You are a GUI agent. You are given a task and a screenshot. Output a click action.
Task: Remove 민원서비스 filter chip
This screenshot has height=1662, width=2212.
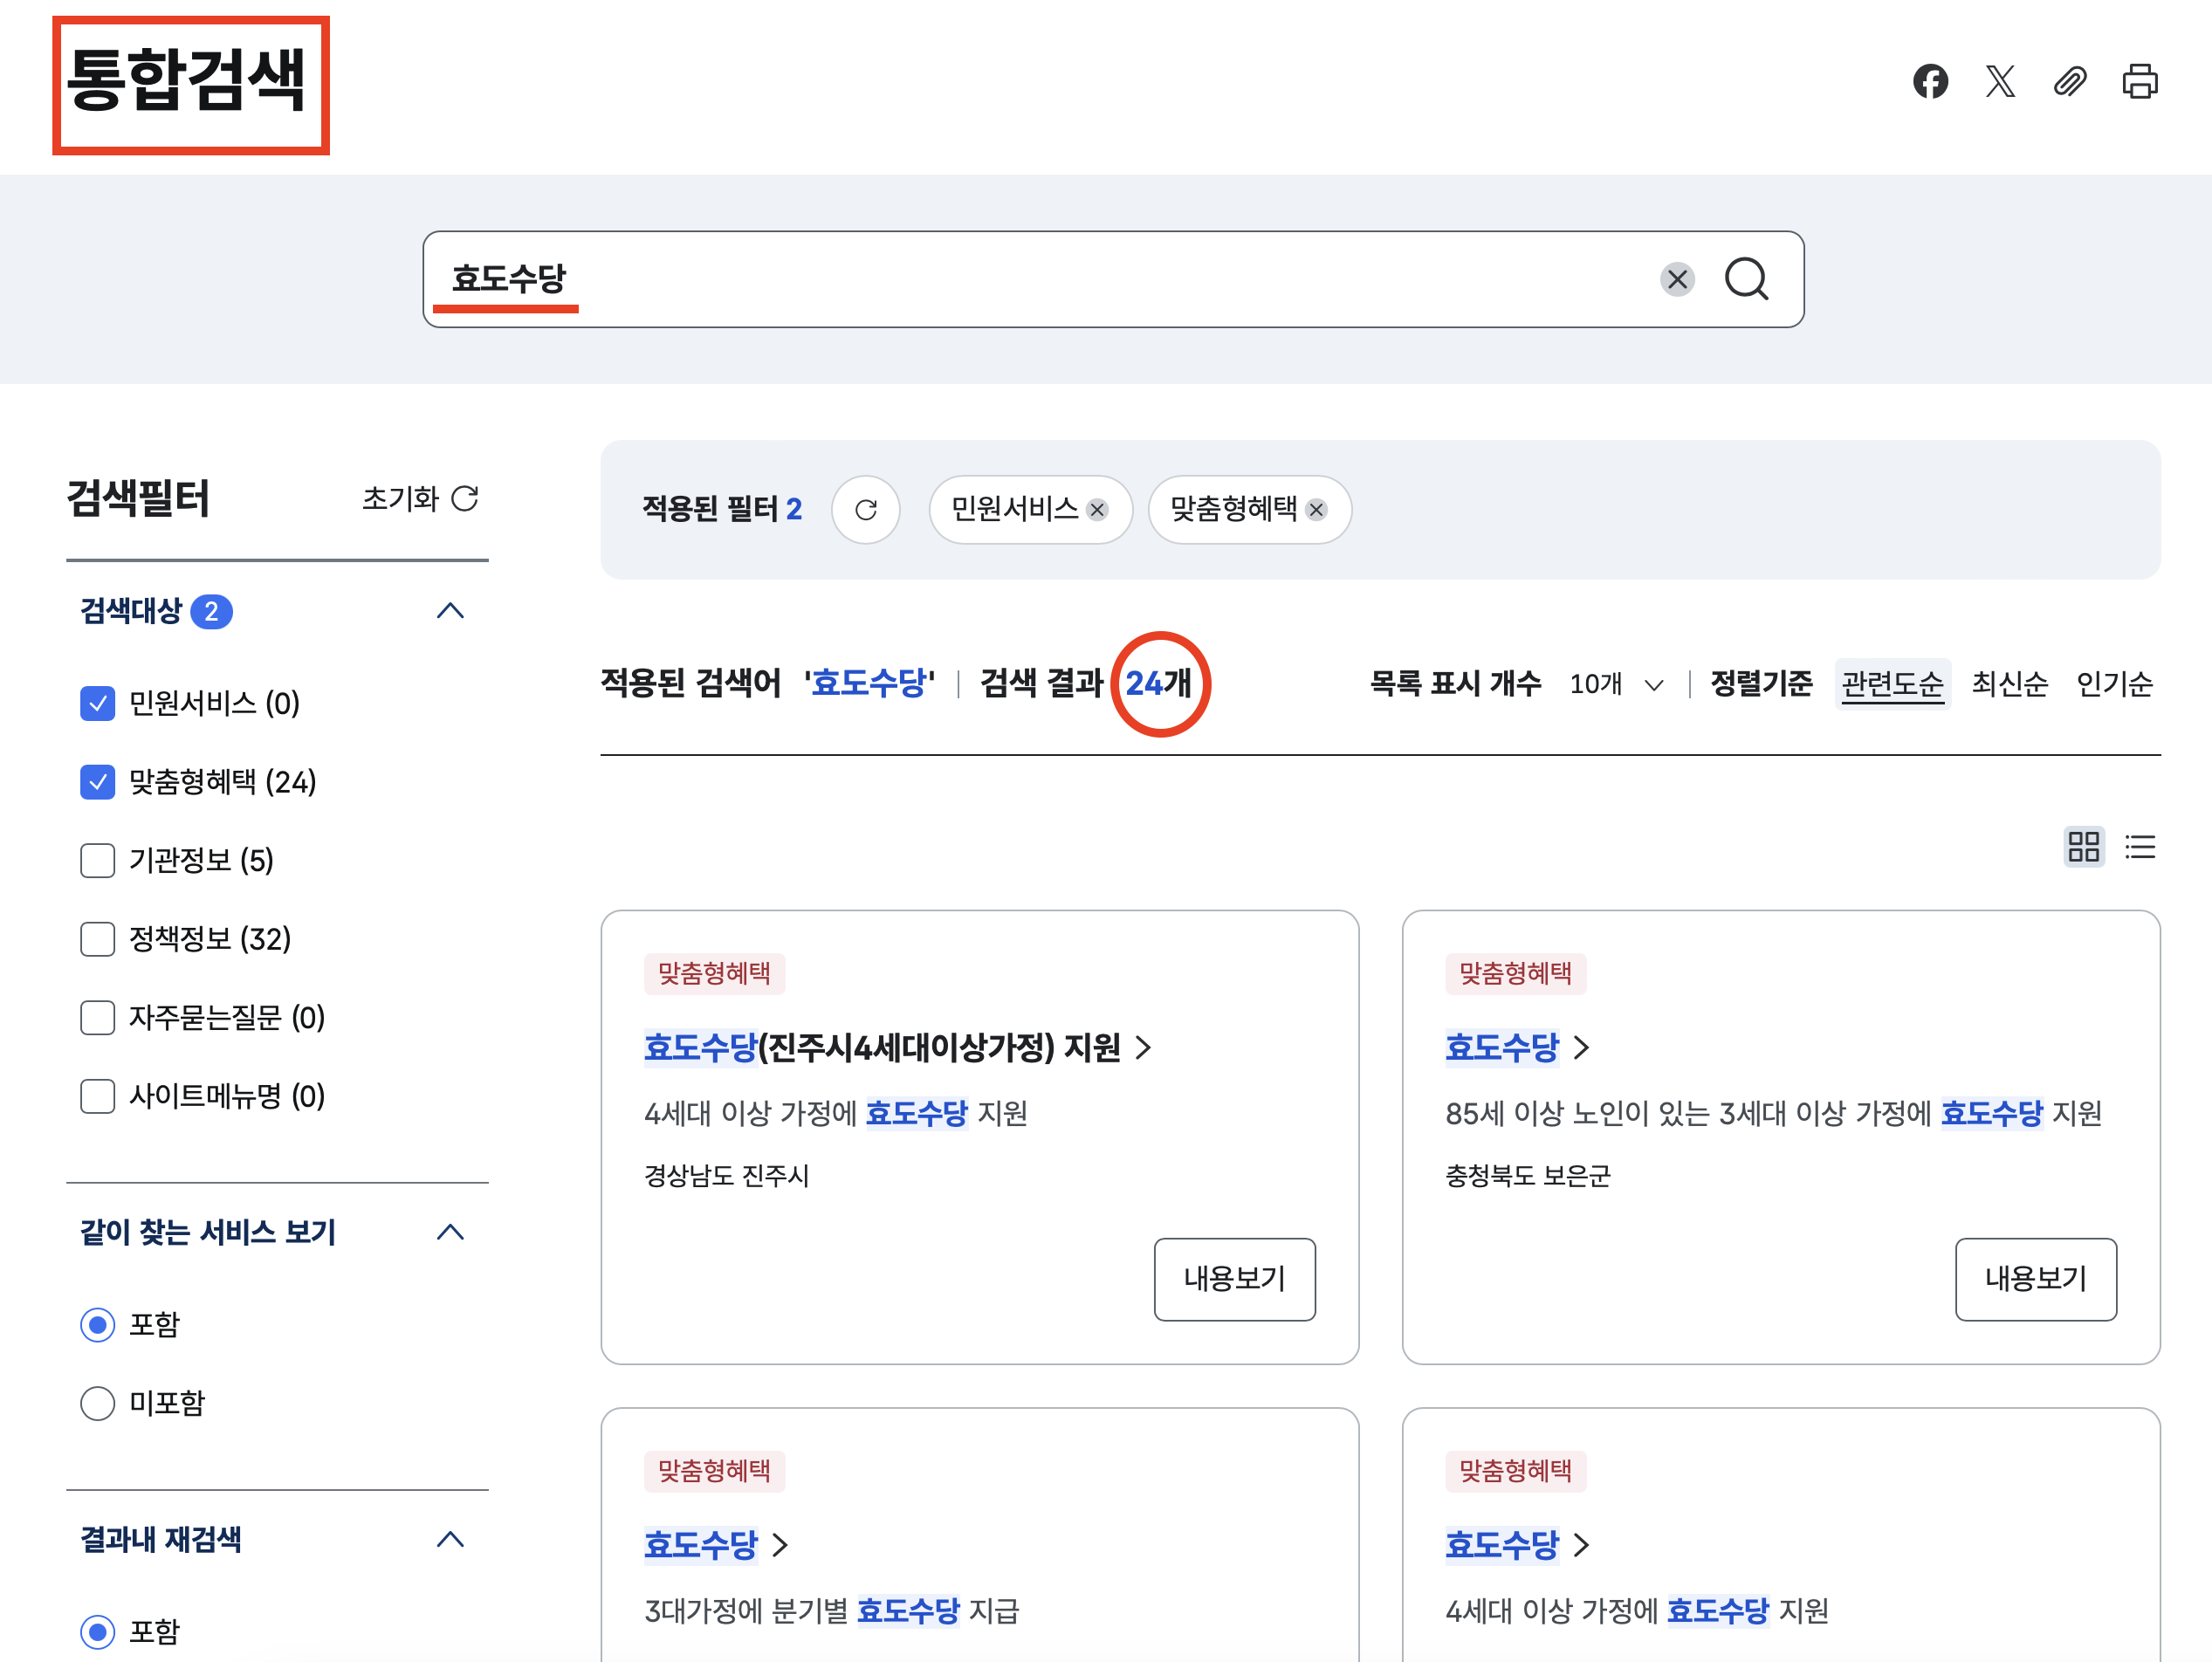pyautogui.click(x=1097, y=510)
